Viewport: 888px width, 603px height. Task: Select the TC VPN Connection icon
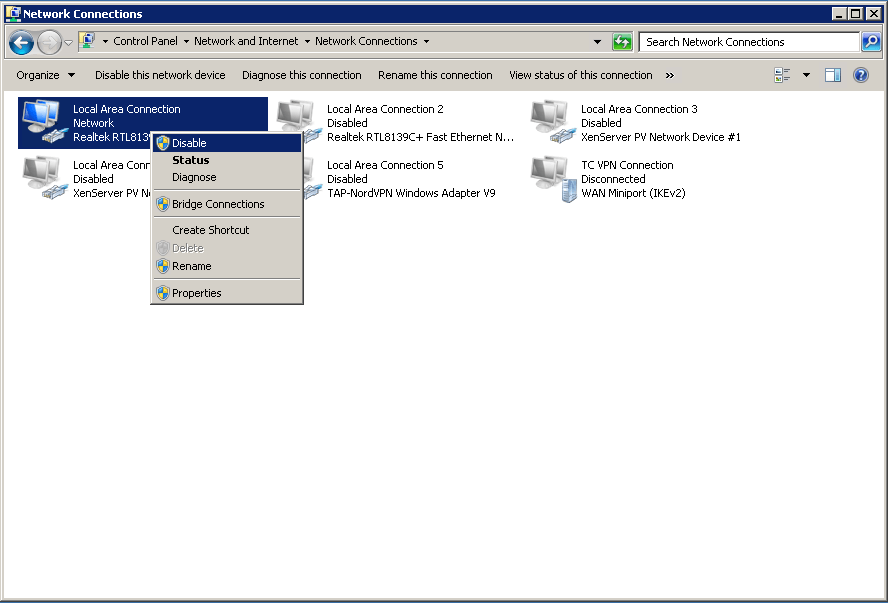point(550,178)
